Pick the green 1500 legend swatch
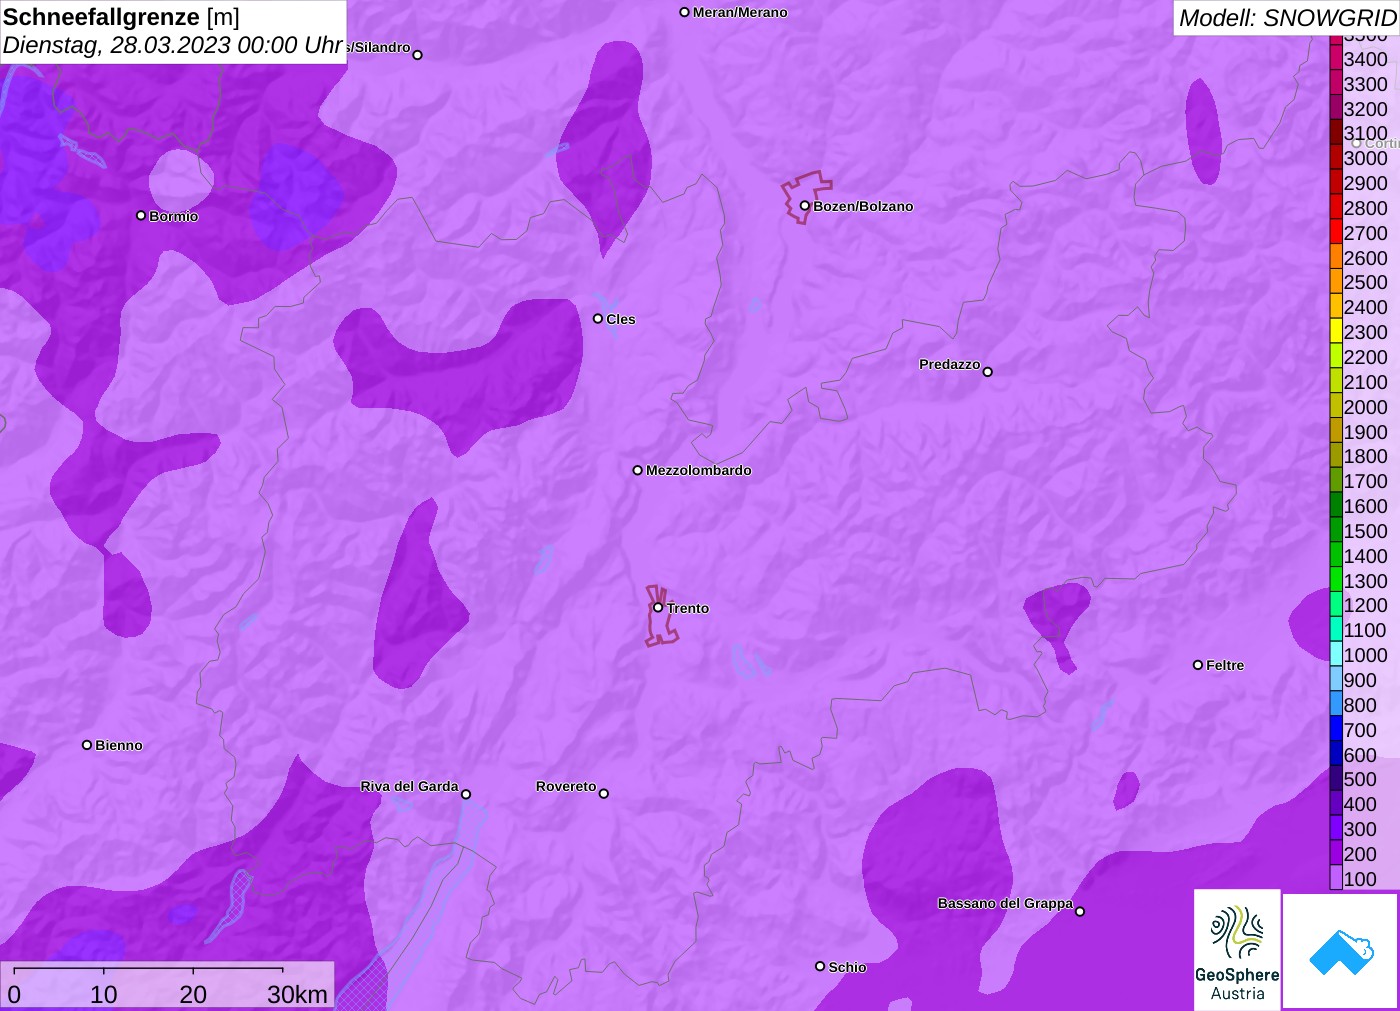The height and width of the screenshot is (1011, 1400). [x=1336, y=530]
